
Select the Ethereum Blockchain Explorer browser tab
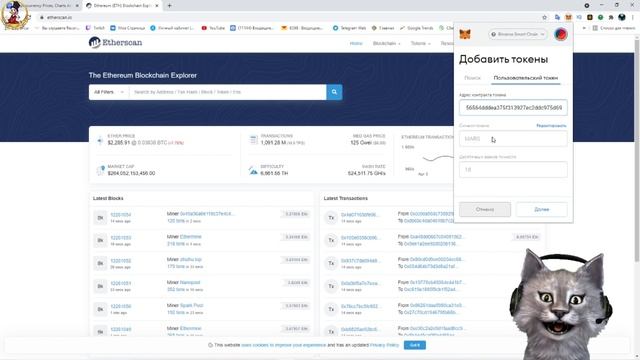122,6
